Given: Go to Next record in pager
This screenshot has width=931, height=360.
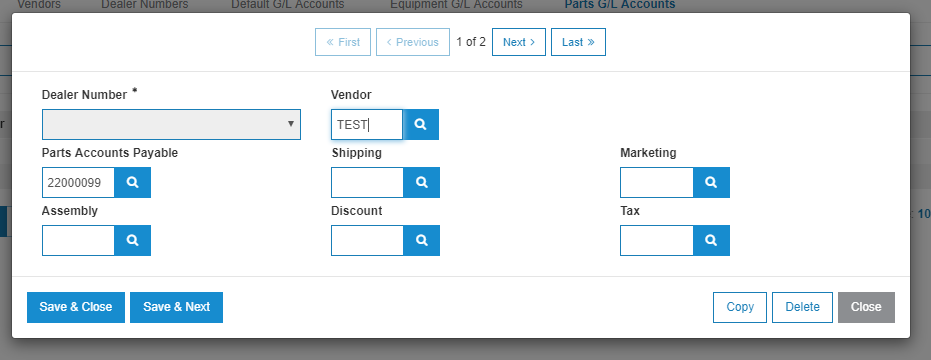Looking at the screenshot, I should [519, 42].
